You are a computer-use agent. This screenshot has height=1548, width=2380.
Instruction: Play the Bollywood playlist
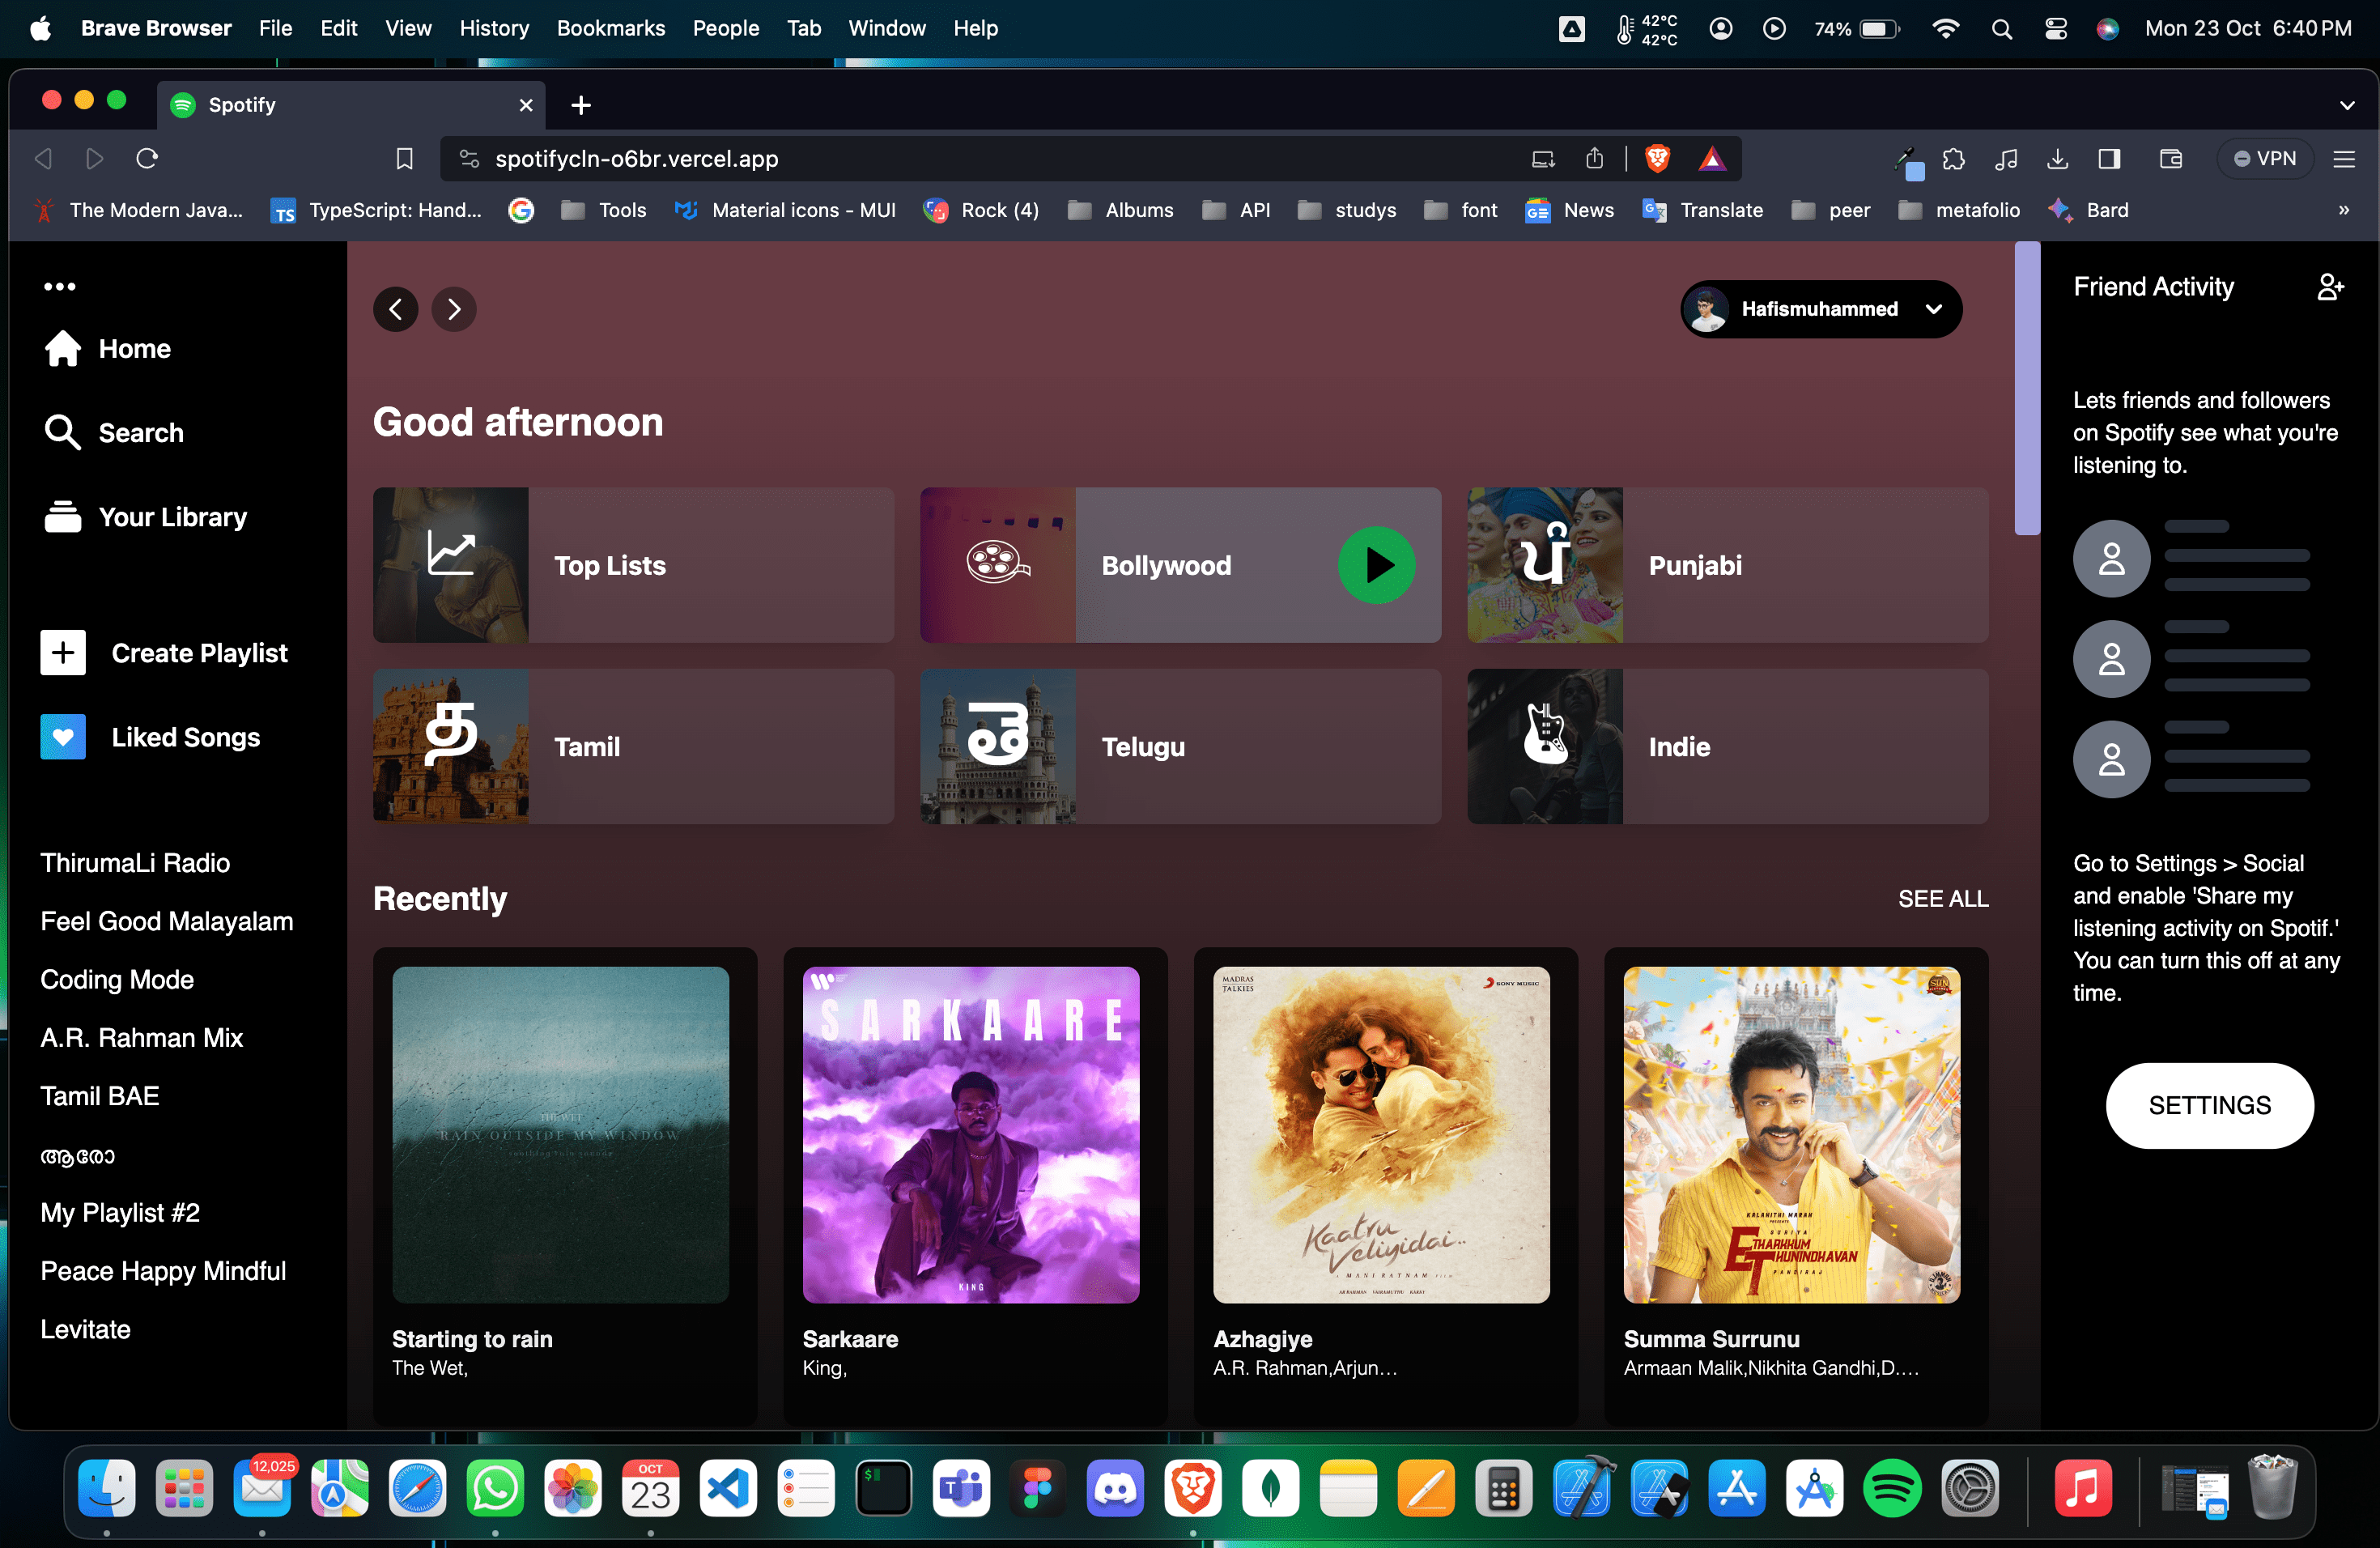(x=1376, y=565)
